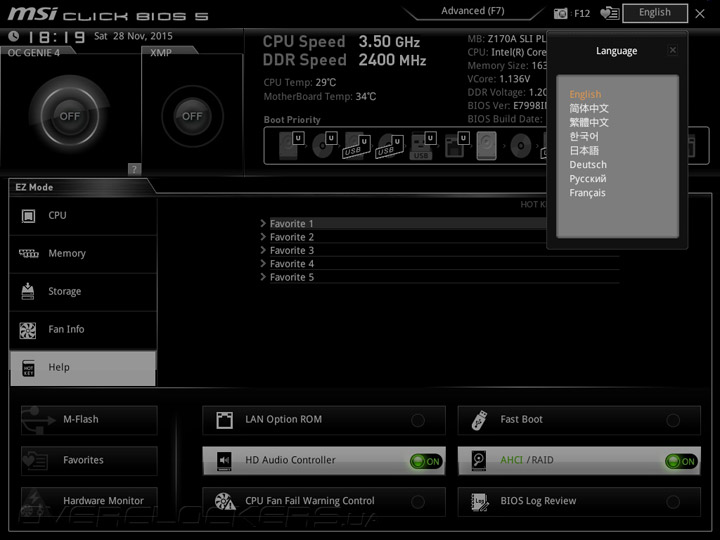Click the highlighted hard drive boot icon
Screen dimensions: 720x540
click(486, 146)
